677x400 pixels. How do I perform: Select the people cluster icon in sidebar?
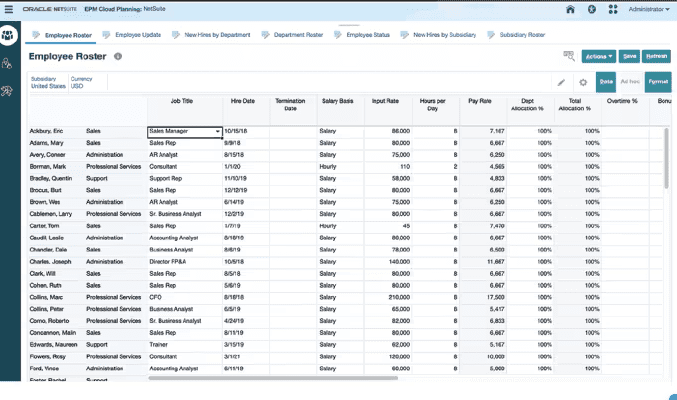point(10,36)
